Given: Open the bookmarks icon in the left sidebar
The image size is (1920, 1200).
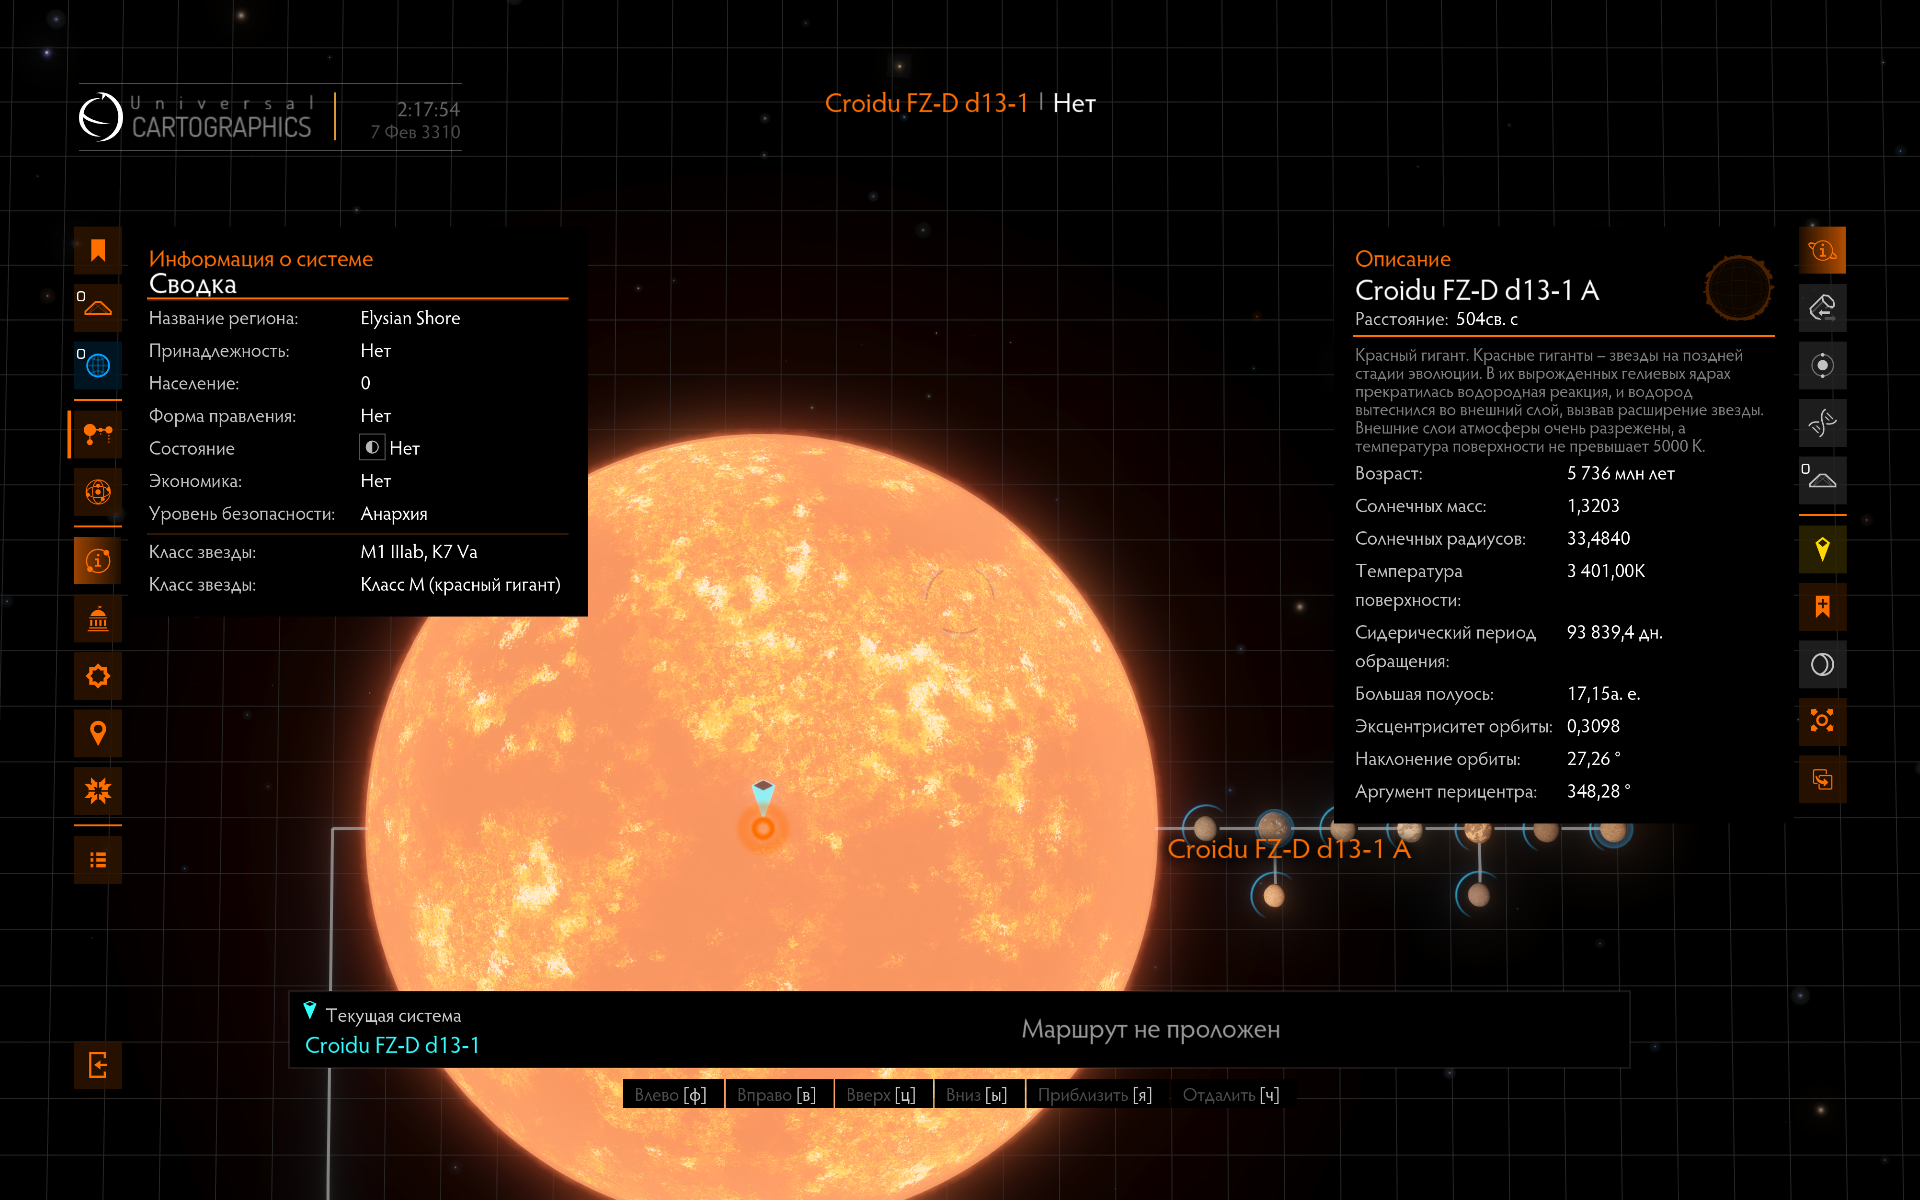Looking at the screenshot, I should point(98,250).
